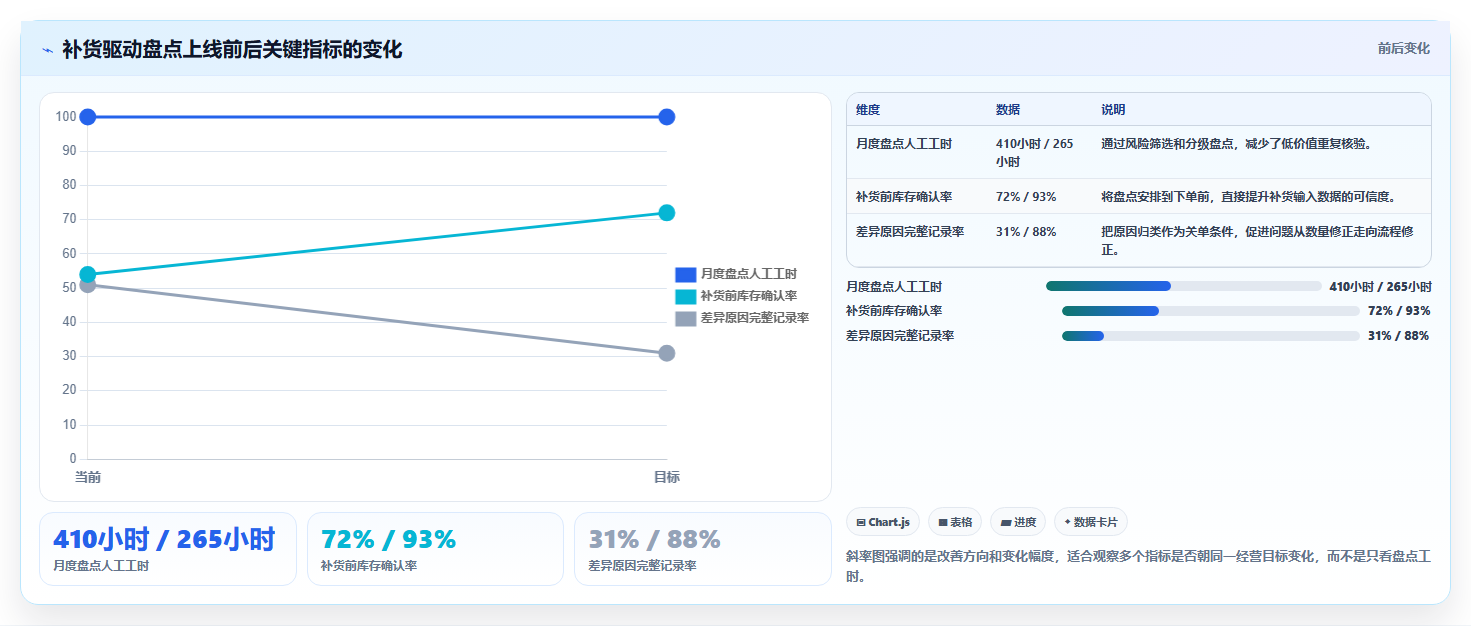Viewport: 1471px width, 626px height.
Task: Click the blue data point at 当前
Action: (x=87, y=117)
